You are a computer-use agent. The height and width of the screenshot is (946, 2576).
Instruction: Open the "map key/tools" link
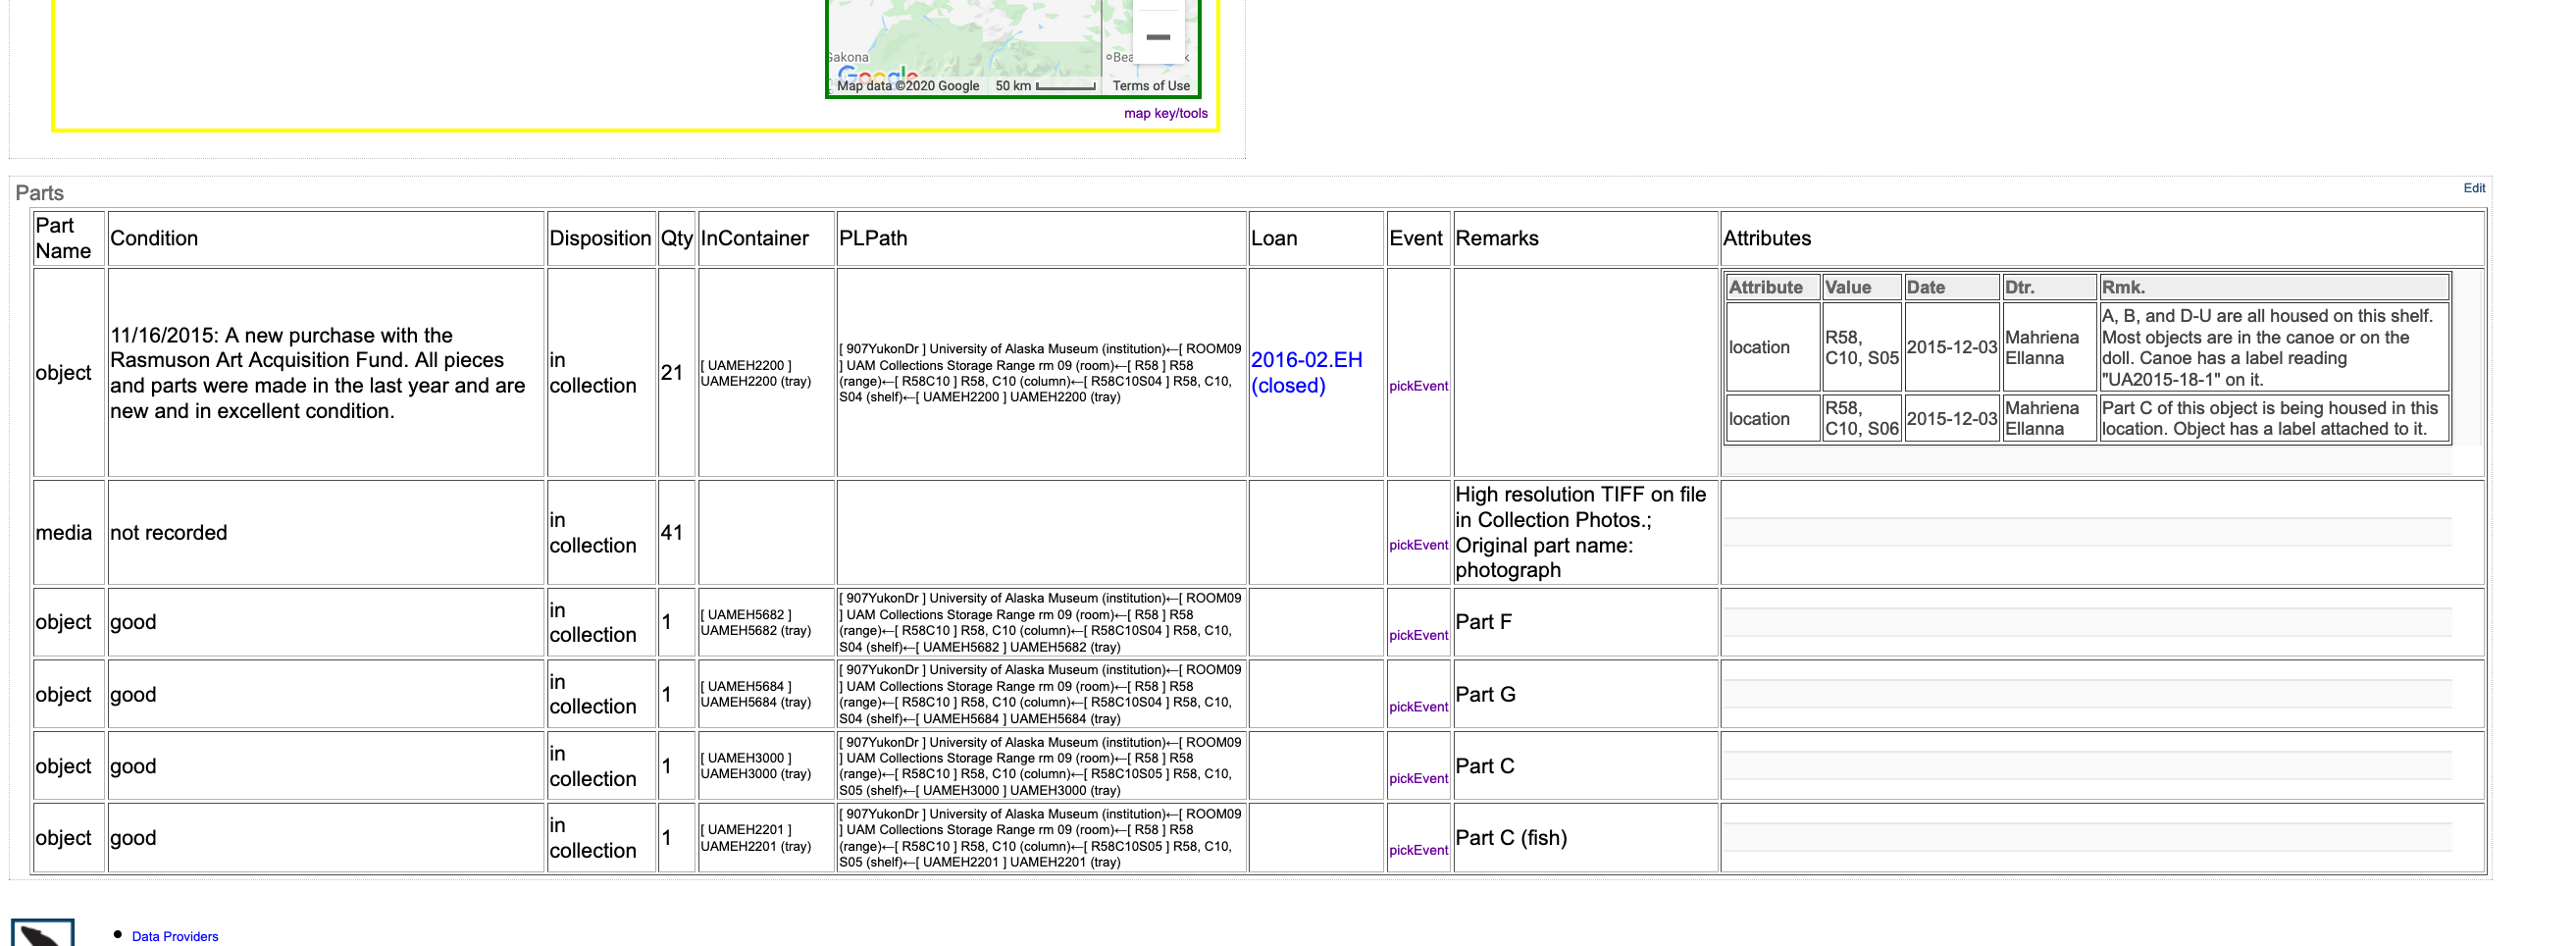(x=1165, y=113)
